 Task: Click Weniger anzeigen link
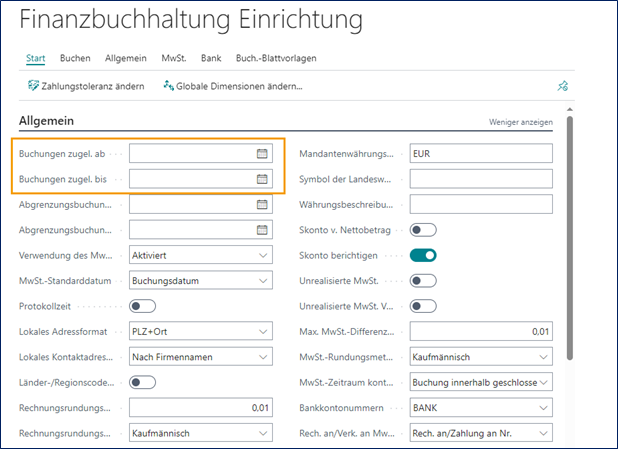point(521,122)
